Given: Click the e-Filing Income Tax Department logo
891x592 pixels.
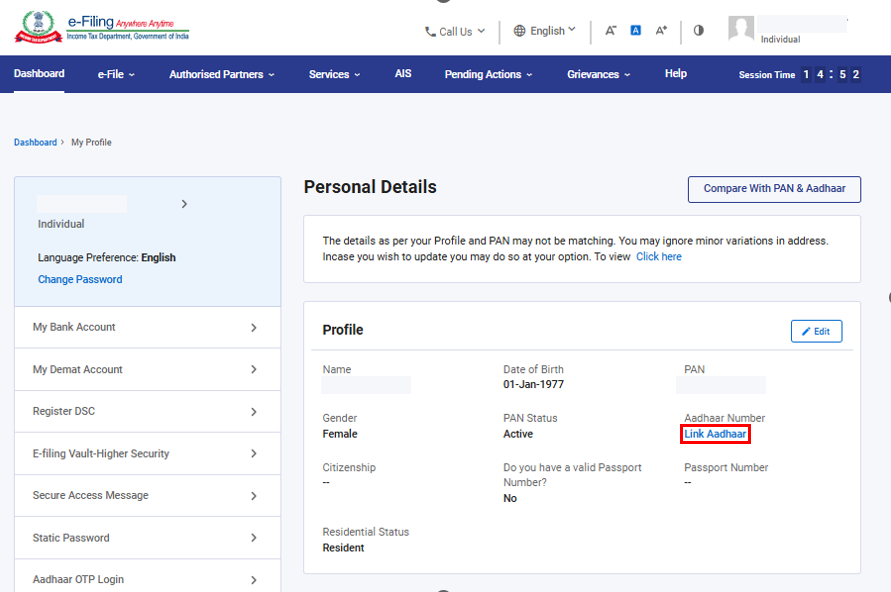Looking at the screenshot, I should [x=102, y=27].
